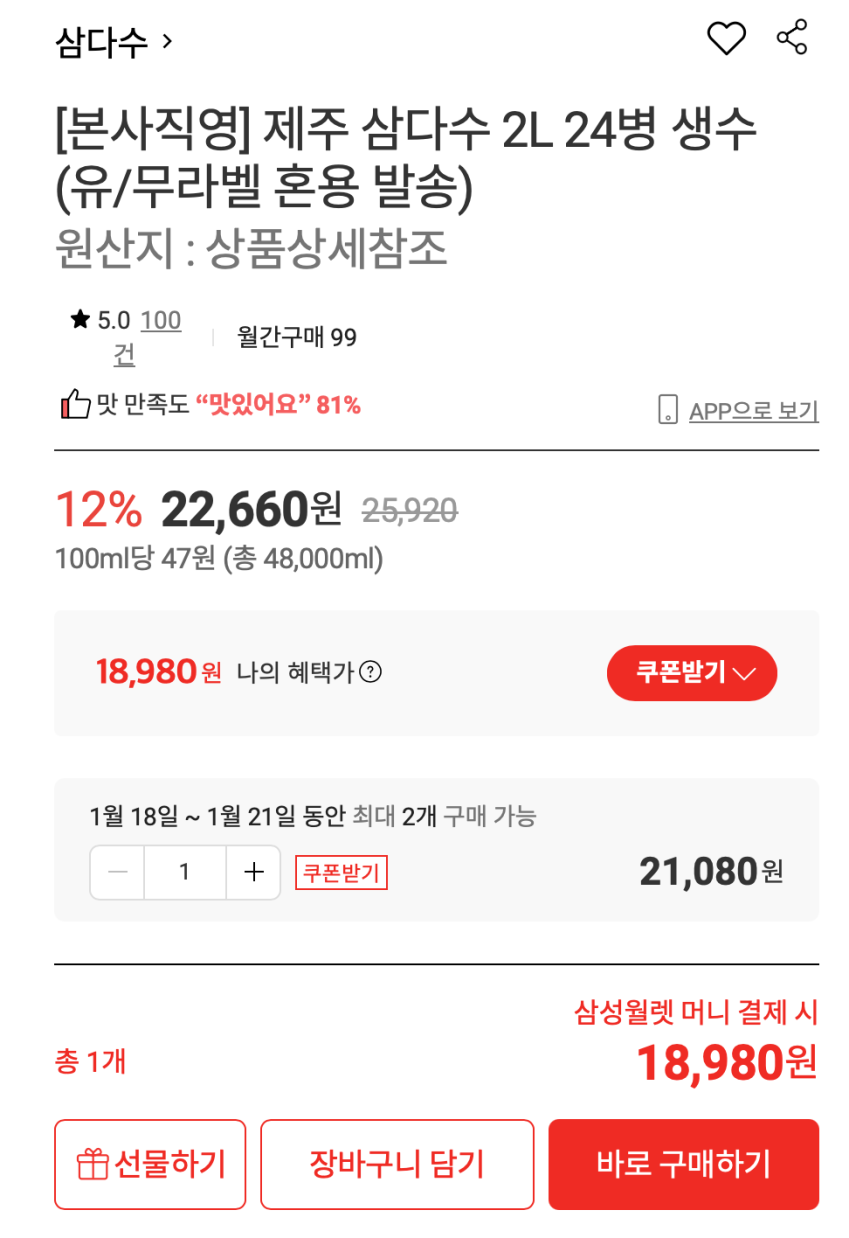Tap the question mark help icon
This screenshot has width=849, height=1238.
tap(370, 672)
